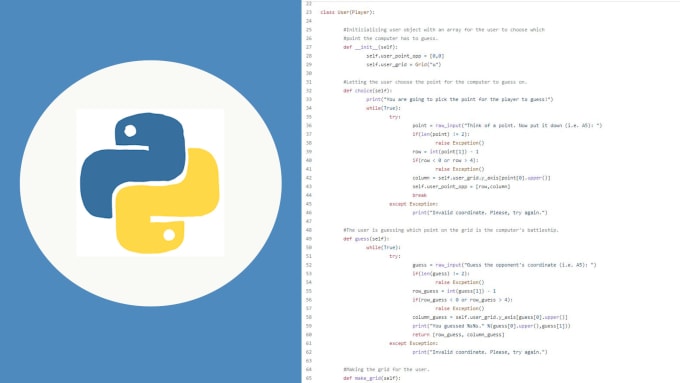
Task: Click 'try:' on line 51
Action: [x=395, y=256]
